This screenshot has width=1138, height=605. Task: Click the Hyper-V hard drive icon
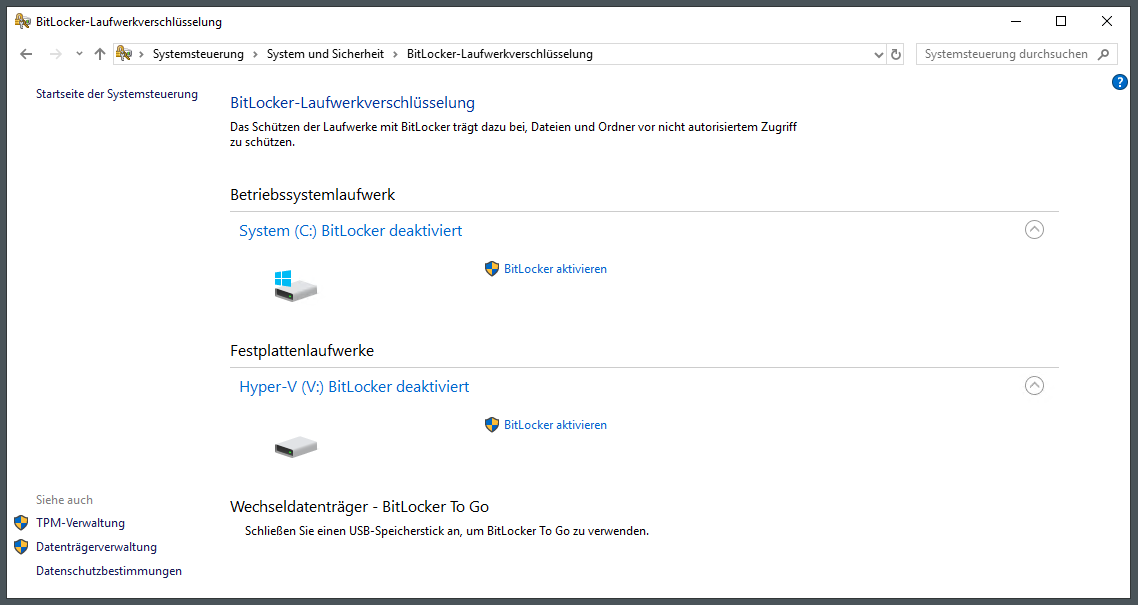coord(295,446)
